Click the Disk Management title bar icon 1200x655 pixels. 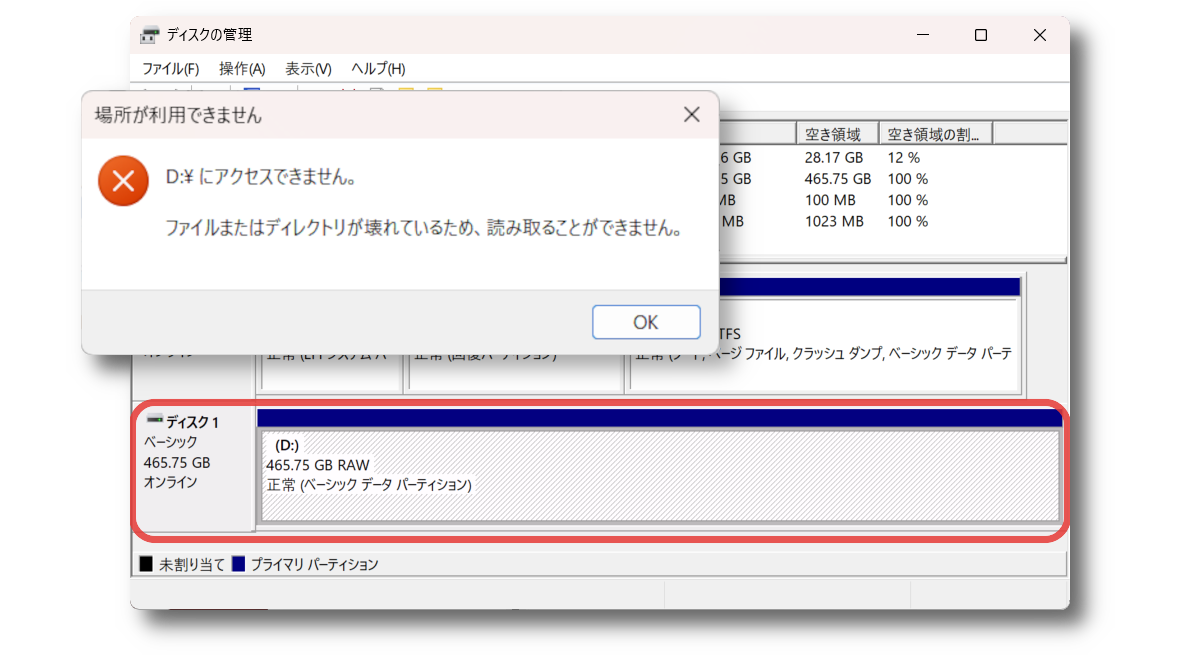(149, 35)
